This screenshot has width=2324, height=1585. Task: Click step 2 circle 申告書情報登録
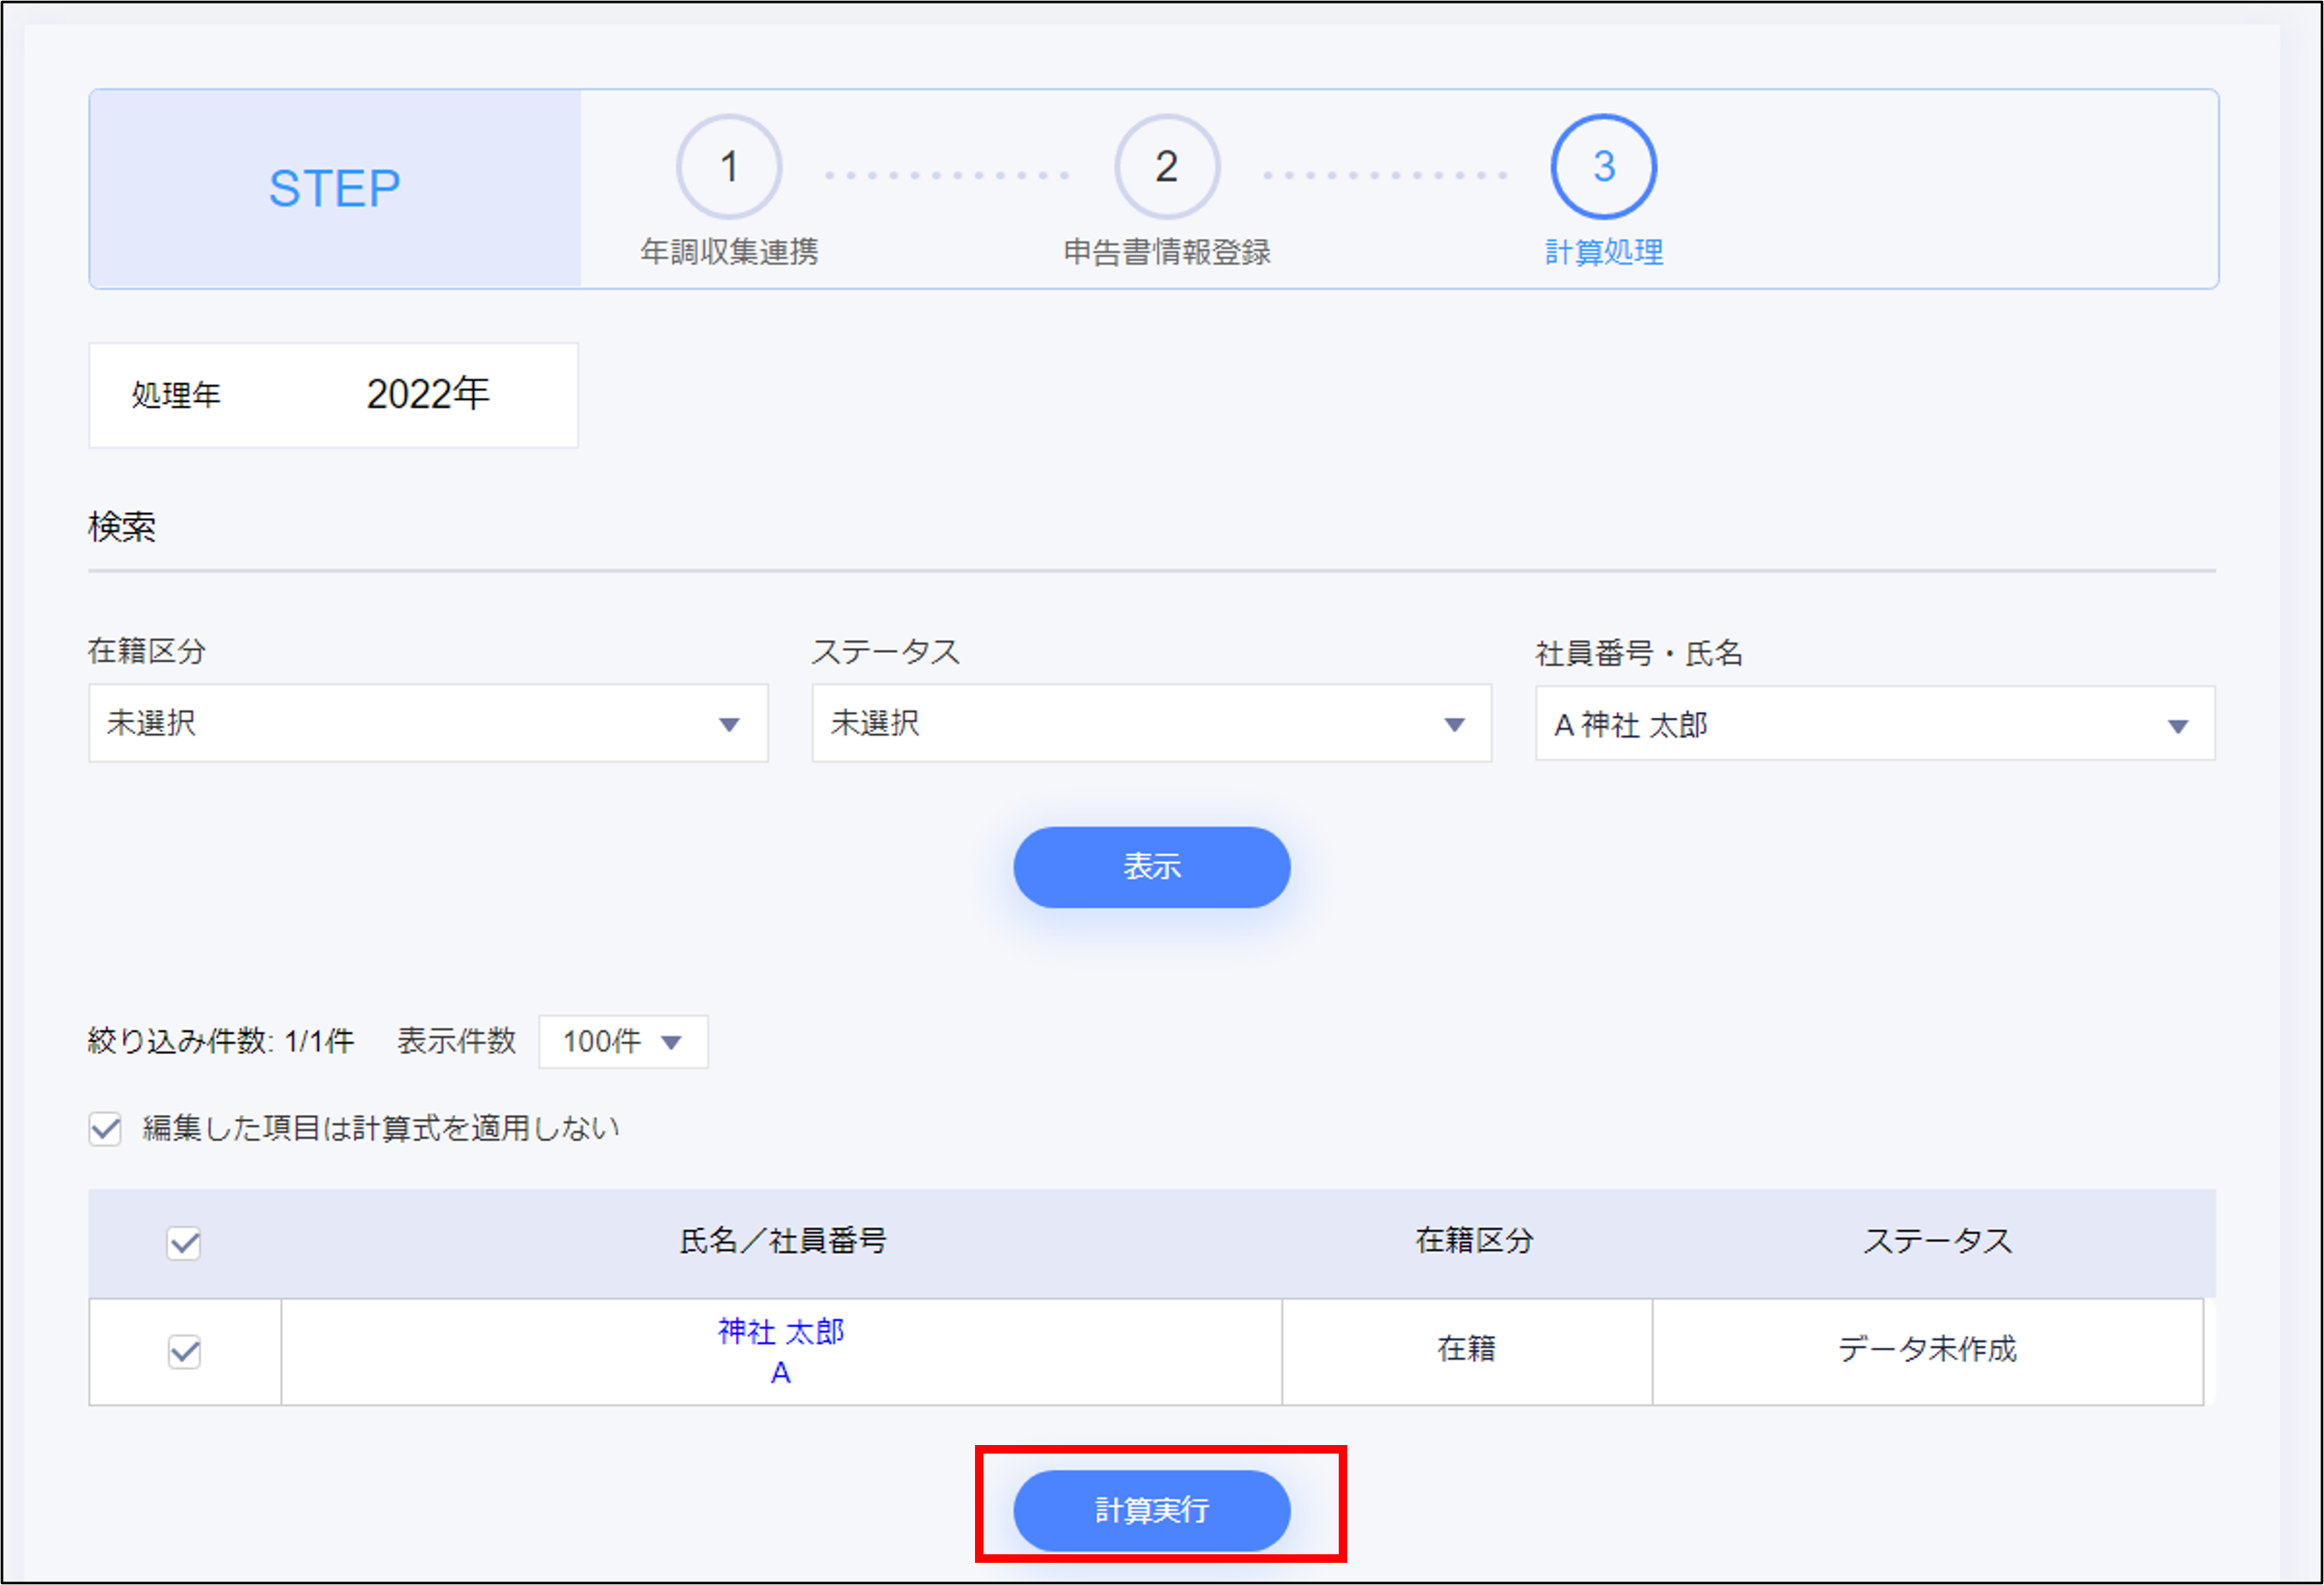click(1166, 167)
